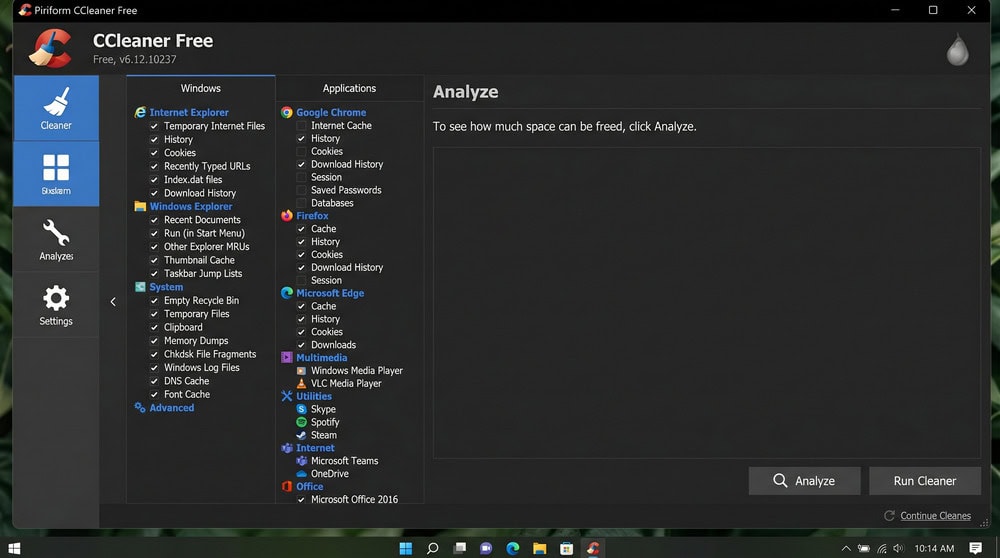Toggle Microsoft Office 2016 checkbox
This screenshot has width=1000, height=558.
pos(302,499)
